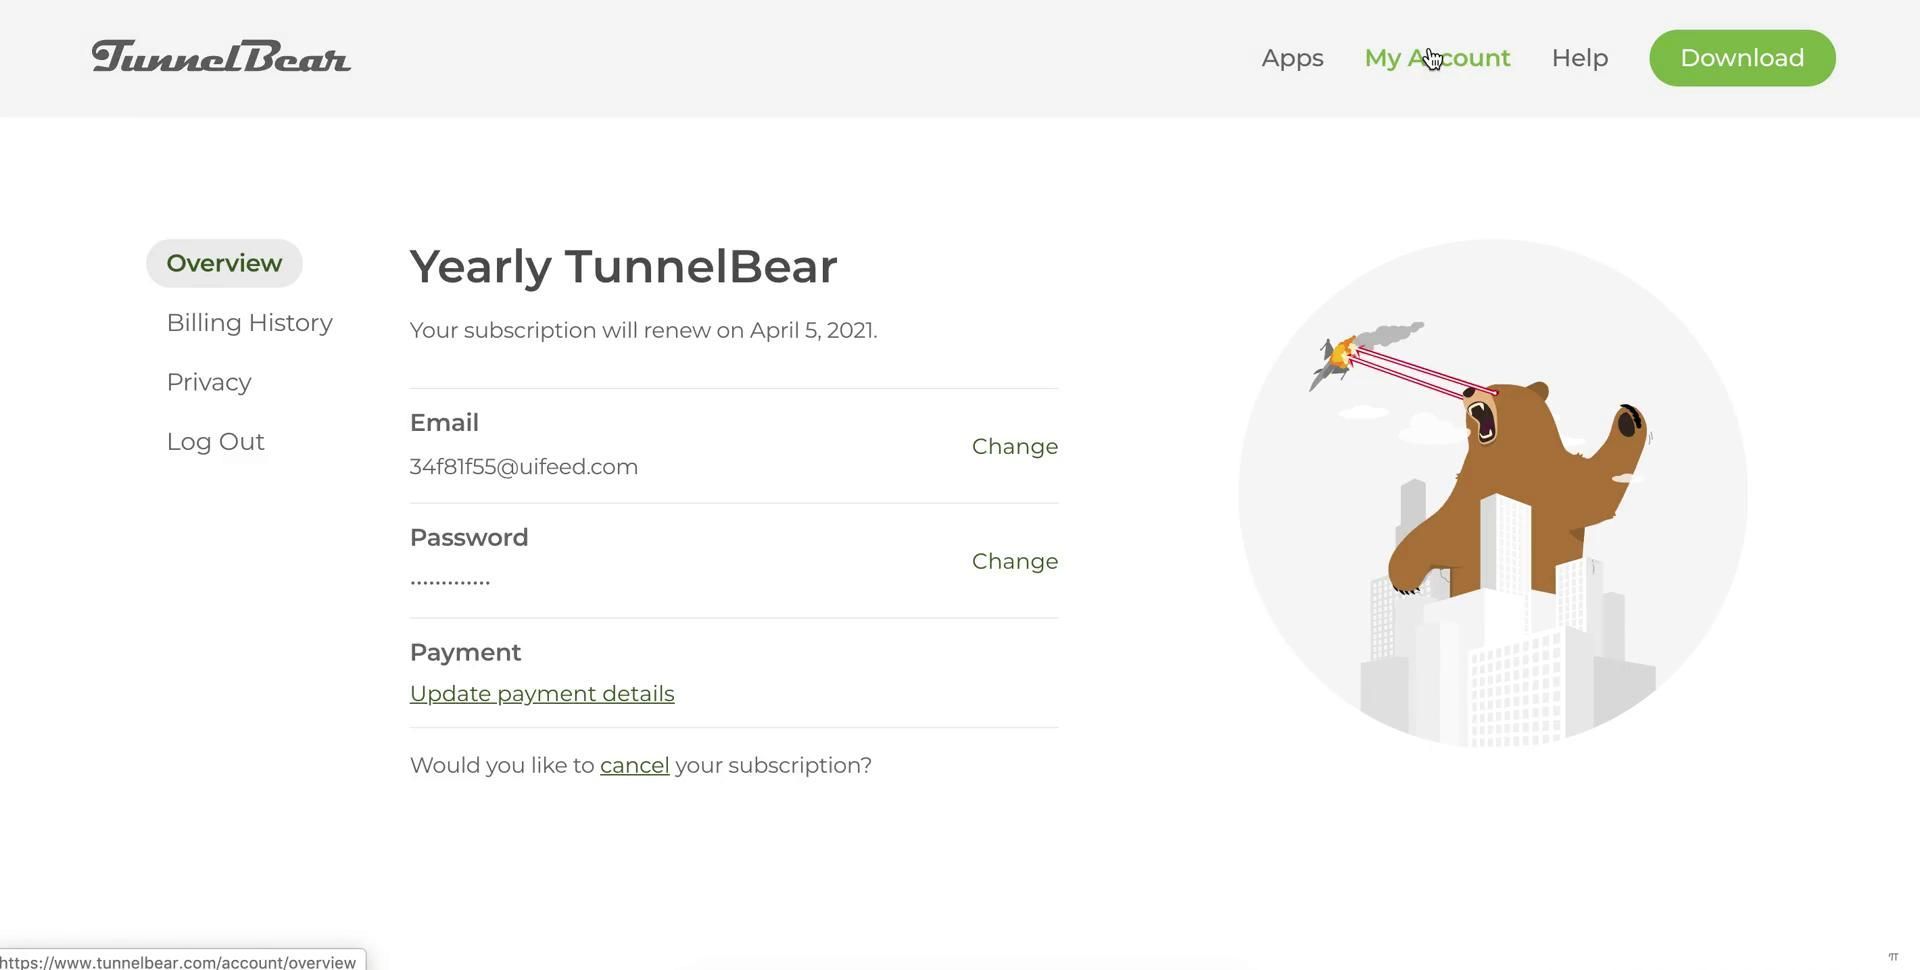Click the cancel subscription link
1920x970 pixels.
tap(634, 766)
